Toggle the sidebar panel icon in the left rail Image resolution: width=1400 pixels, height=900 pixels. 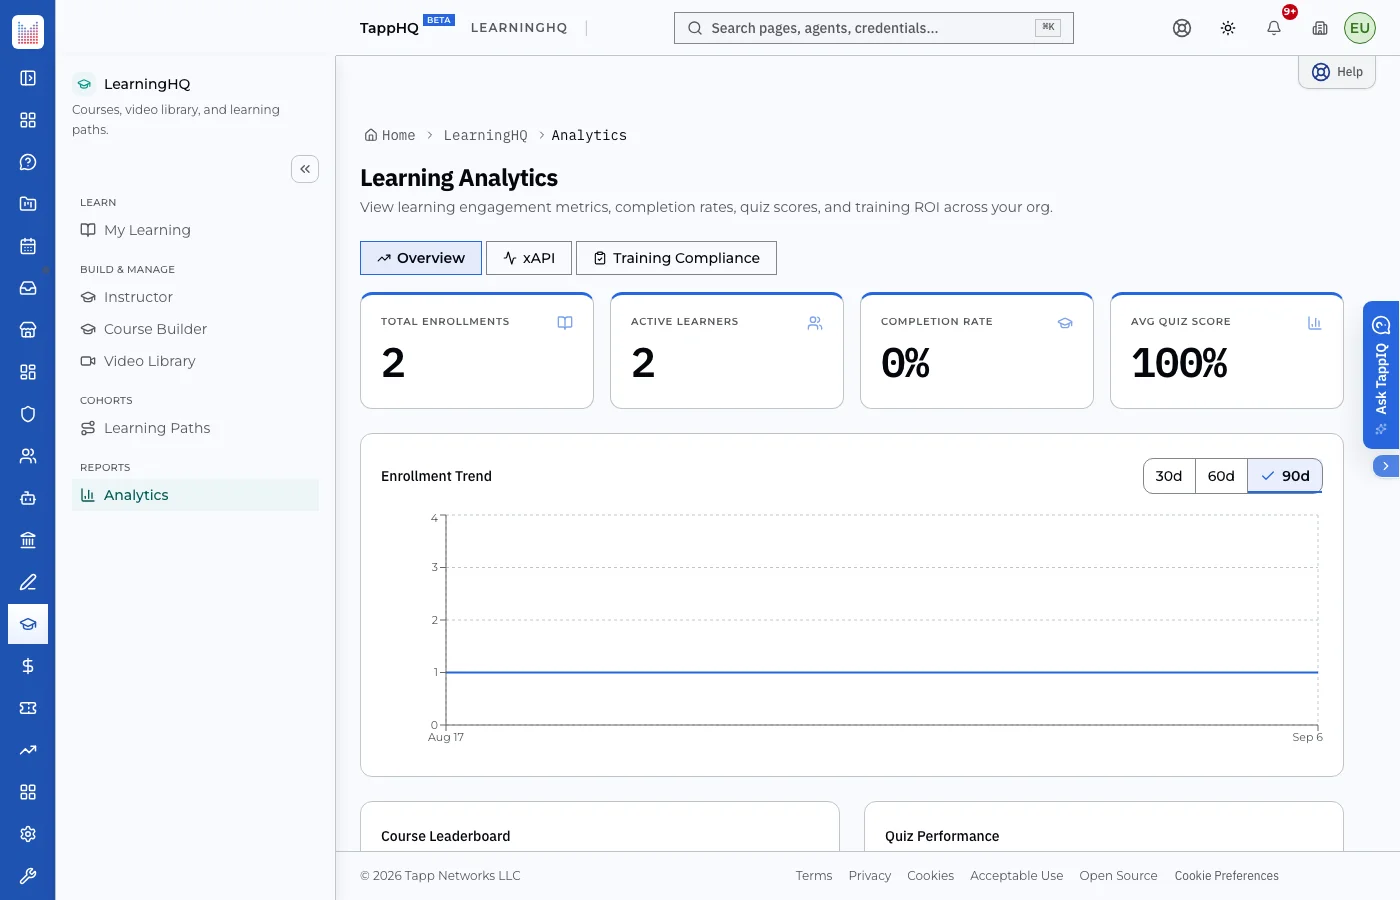pyautogui.click(x=28, y=78)
